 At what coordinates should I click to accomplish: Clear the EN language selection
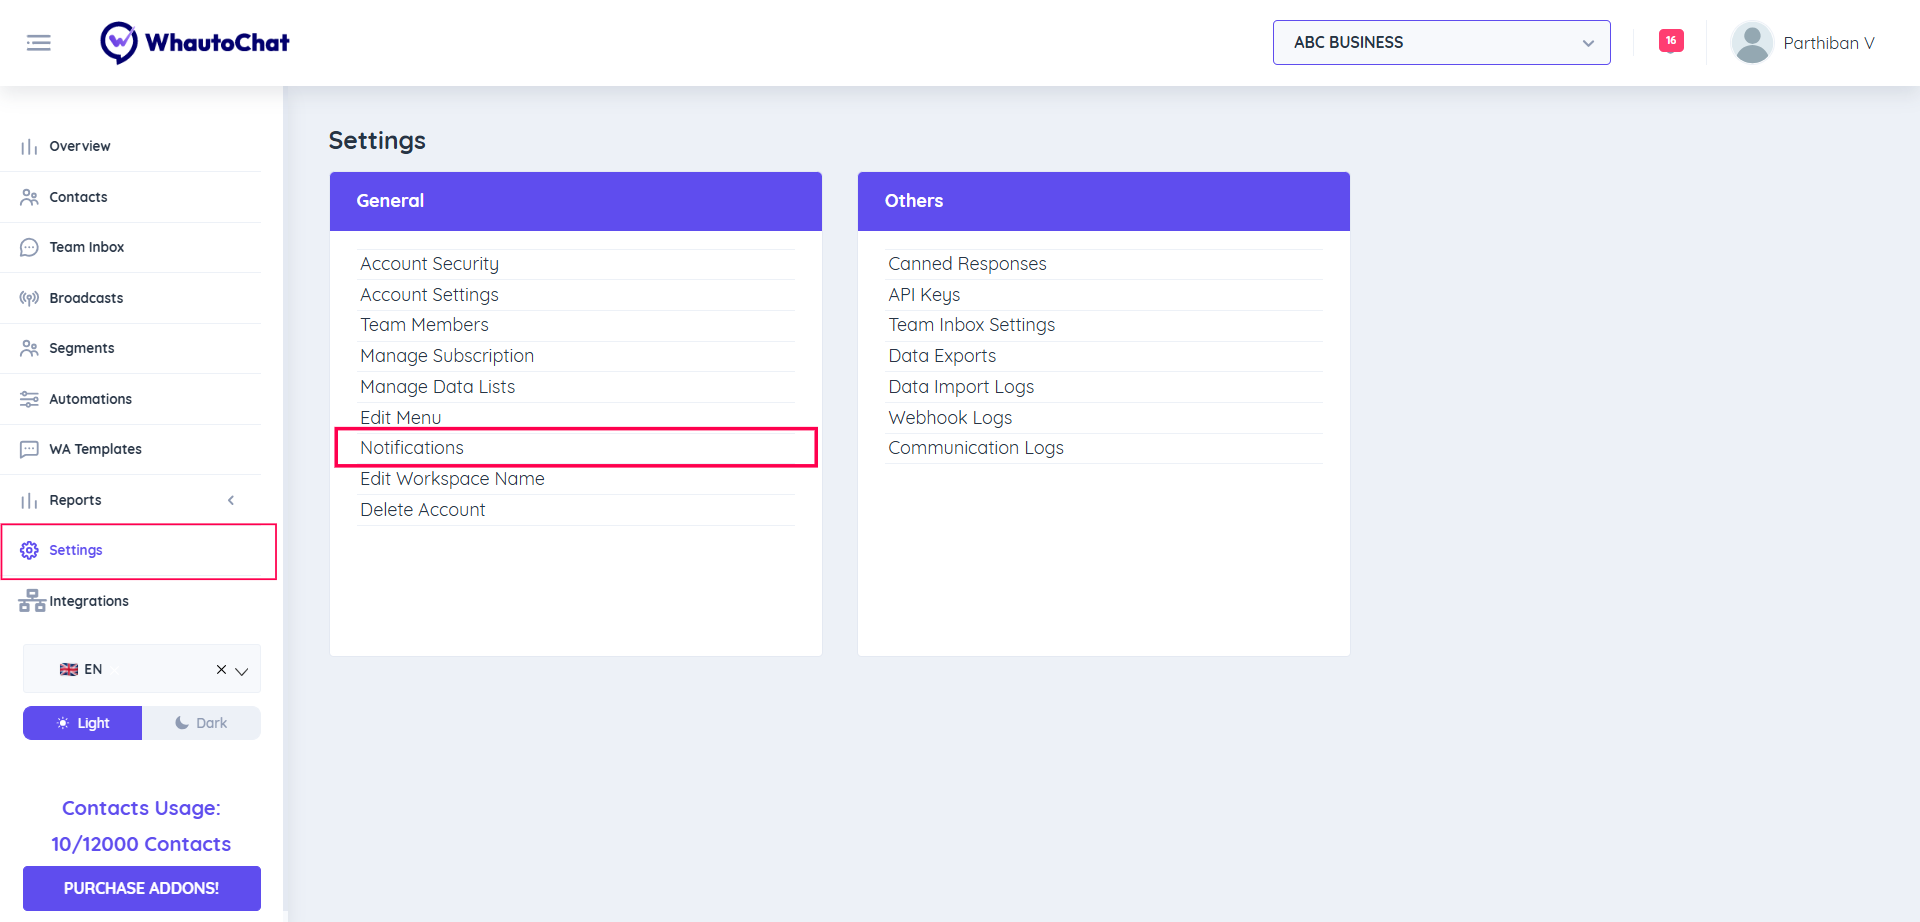[221, 670]
